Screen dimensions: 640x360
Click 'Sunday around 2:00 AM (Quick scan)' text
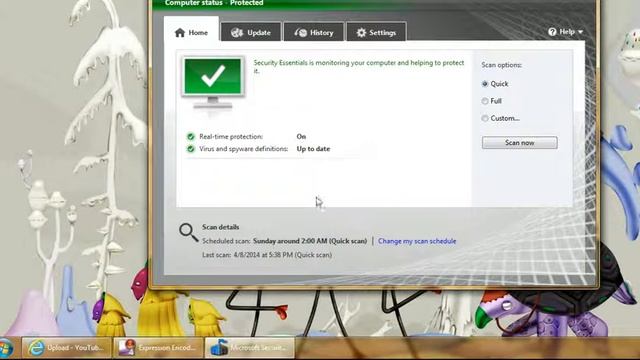pos(310,241)
